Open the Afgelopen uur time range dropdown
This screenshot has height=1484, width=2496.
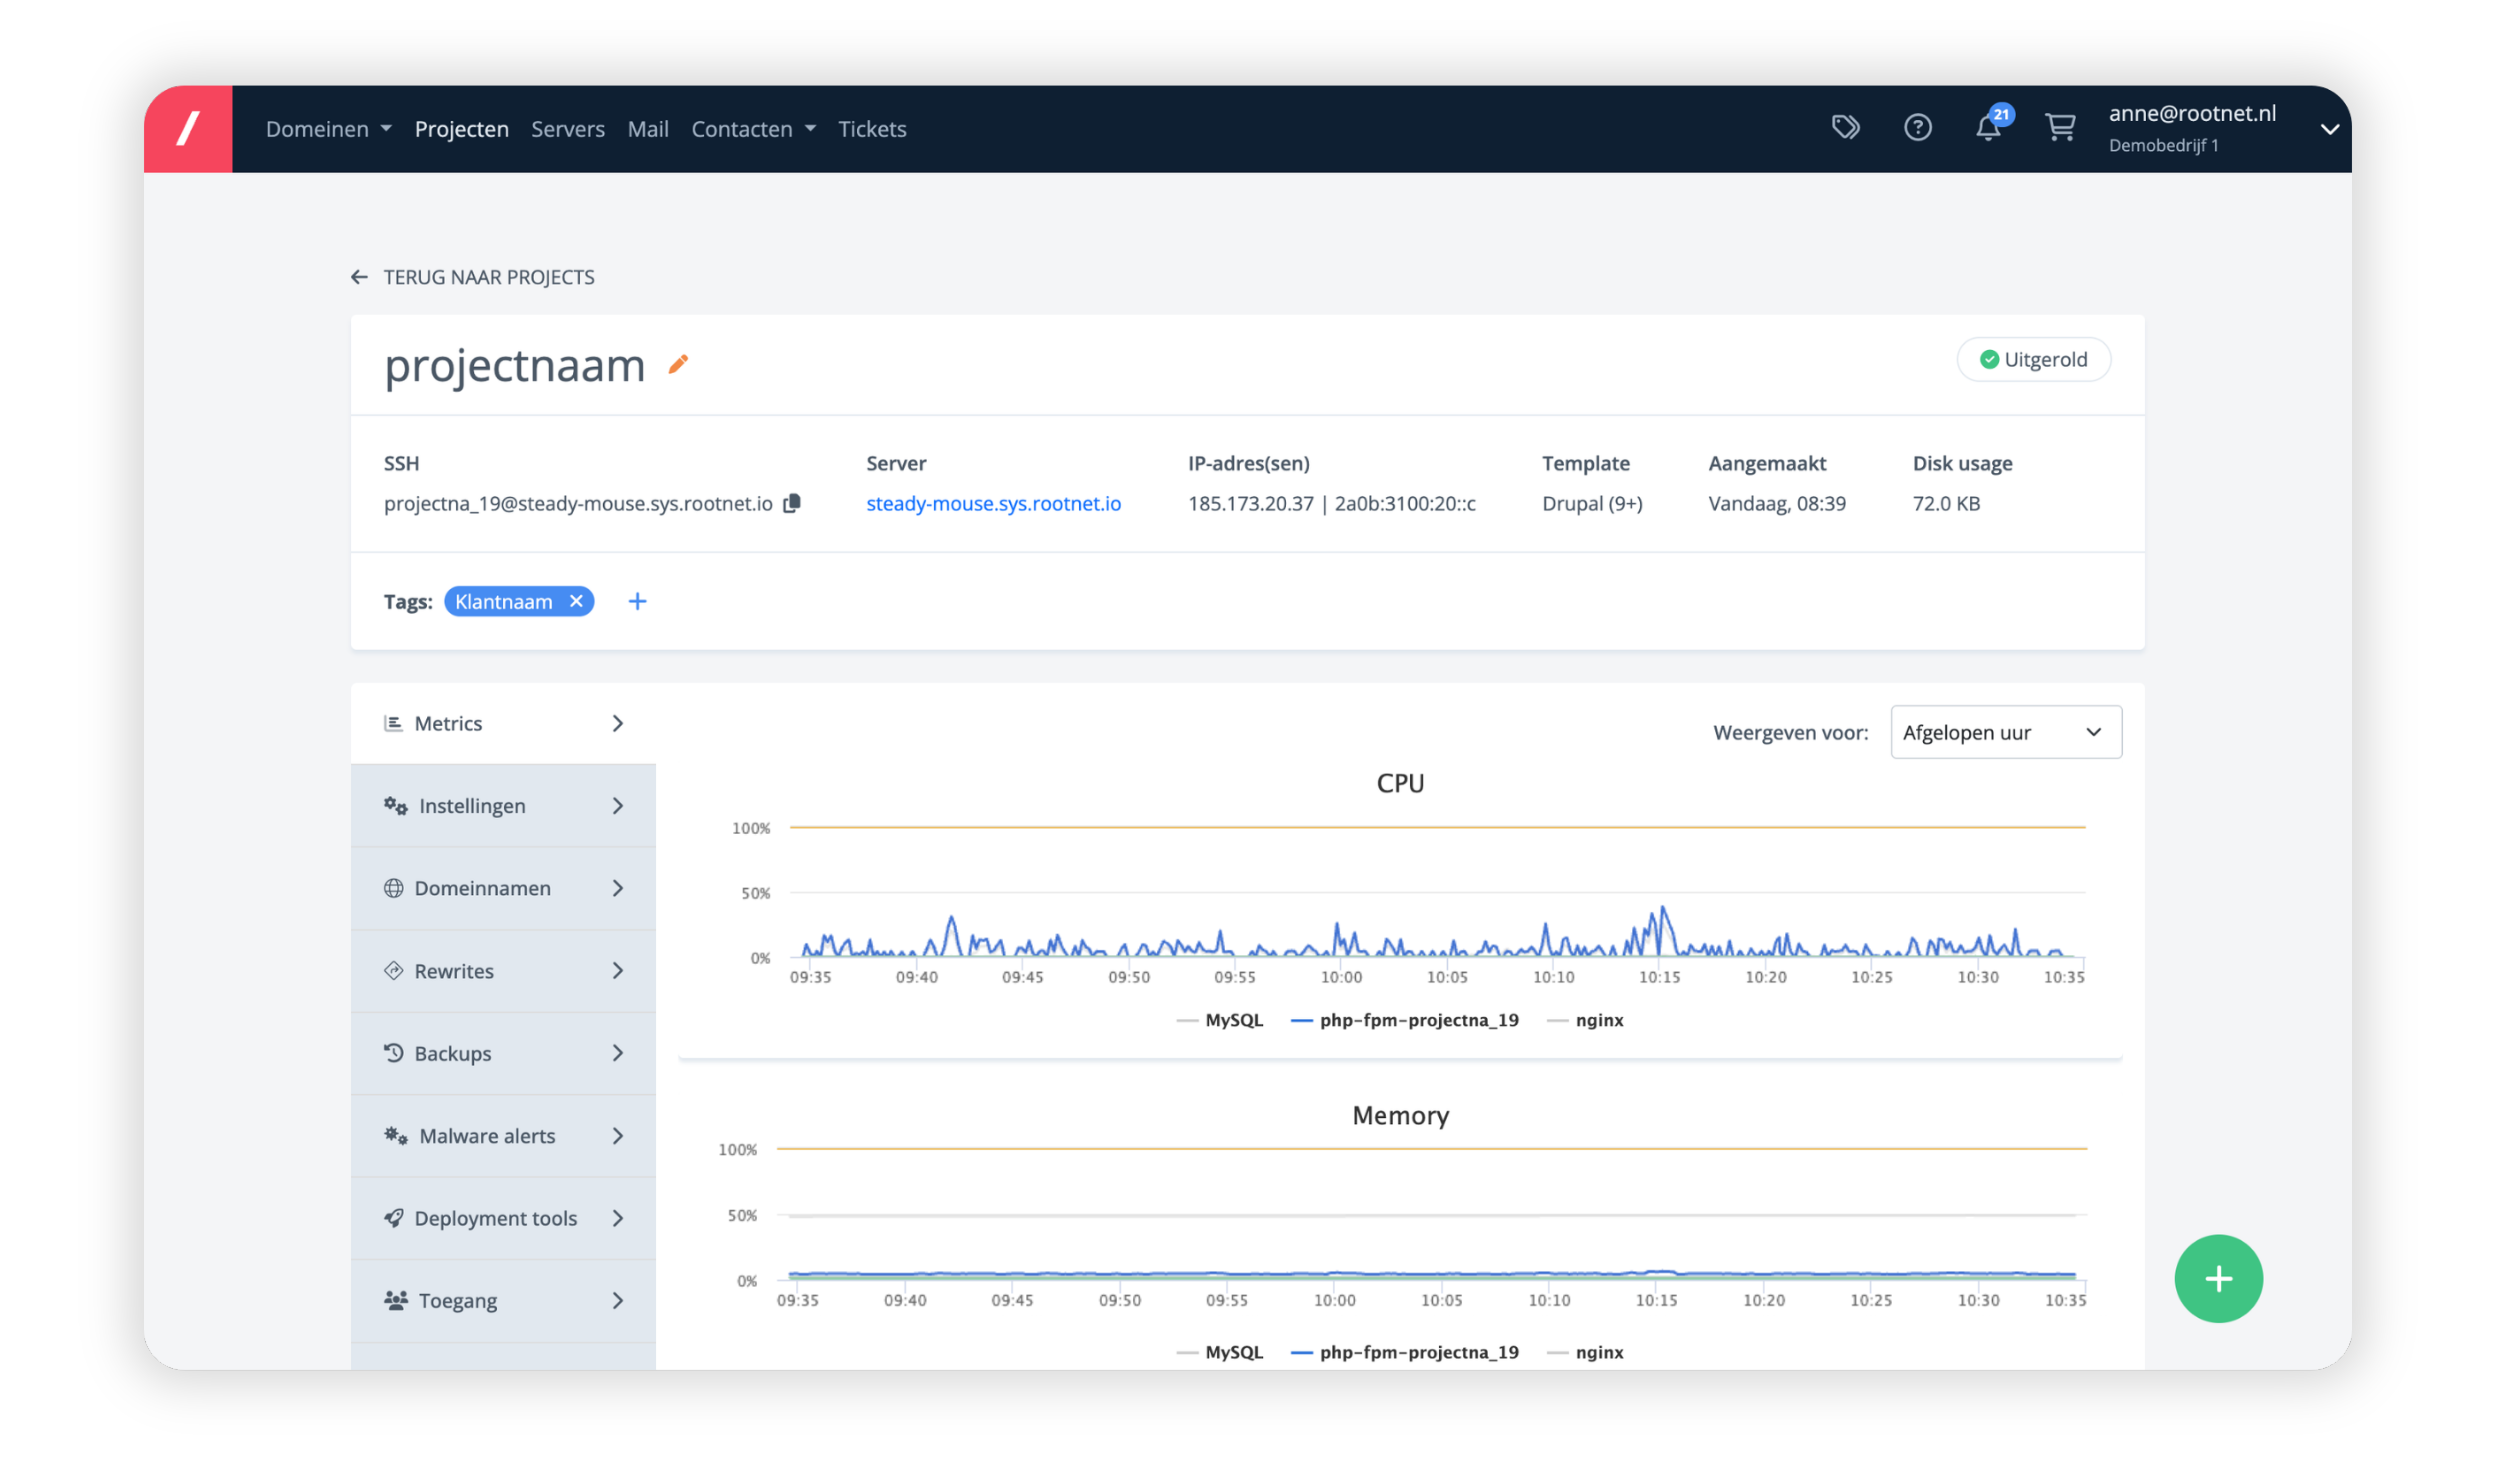click(x=2005, y=732)
